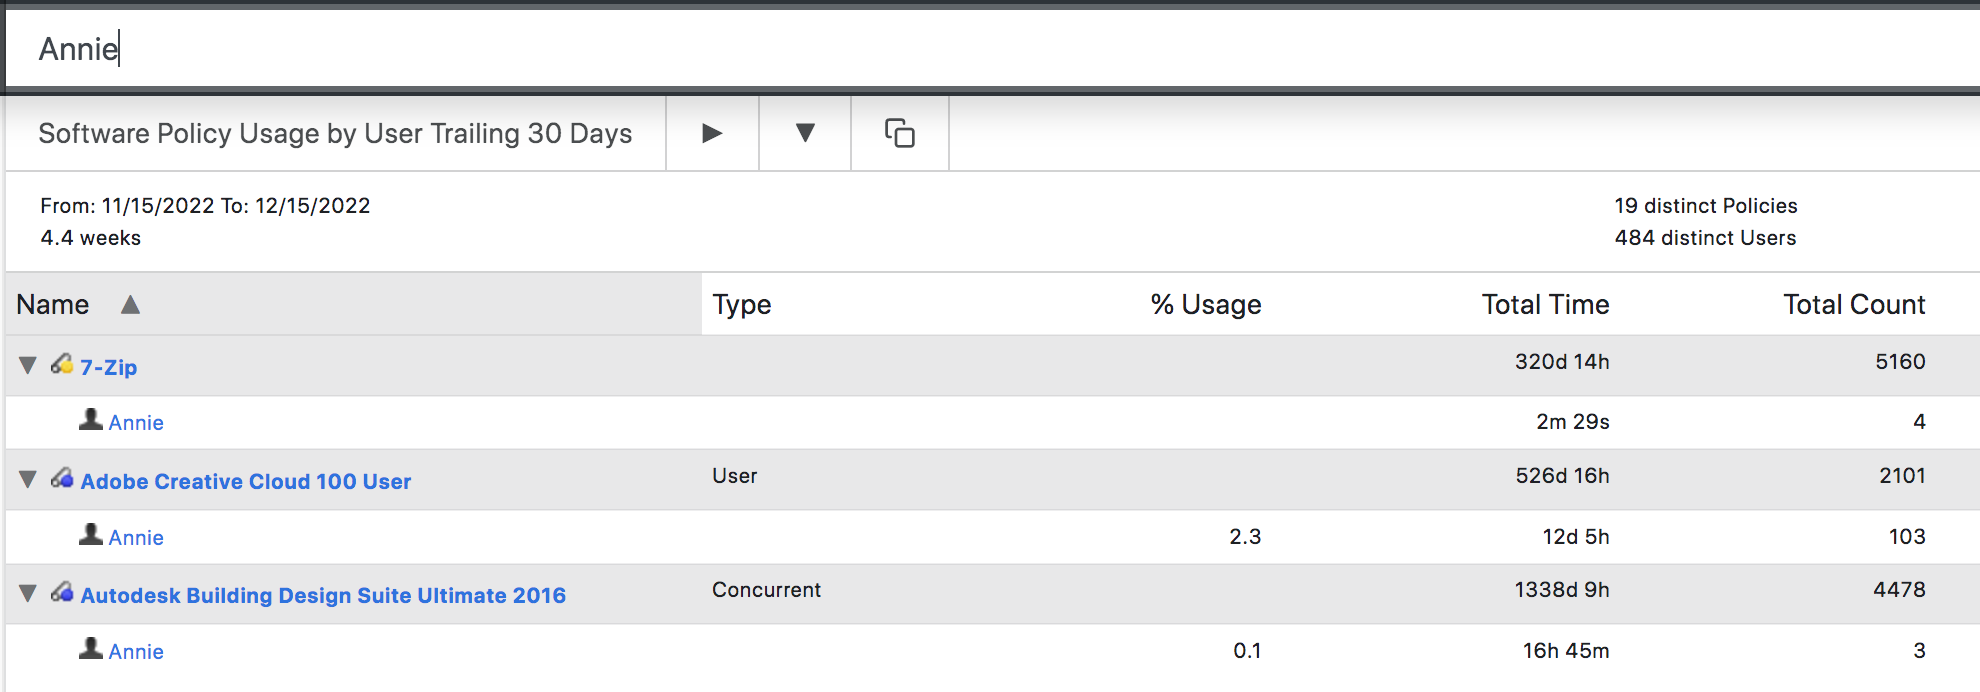Click the 4478 total count value
This screenshot has height=692, width=1980.
pos(1899,590)
